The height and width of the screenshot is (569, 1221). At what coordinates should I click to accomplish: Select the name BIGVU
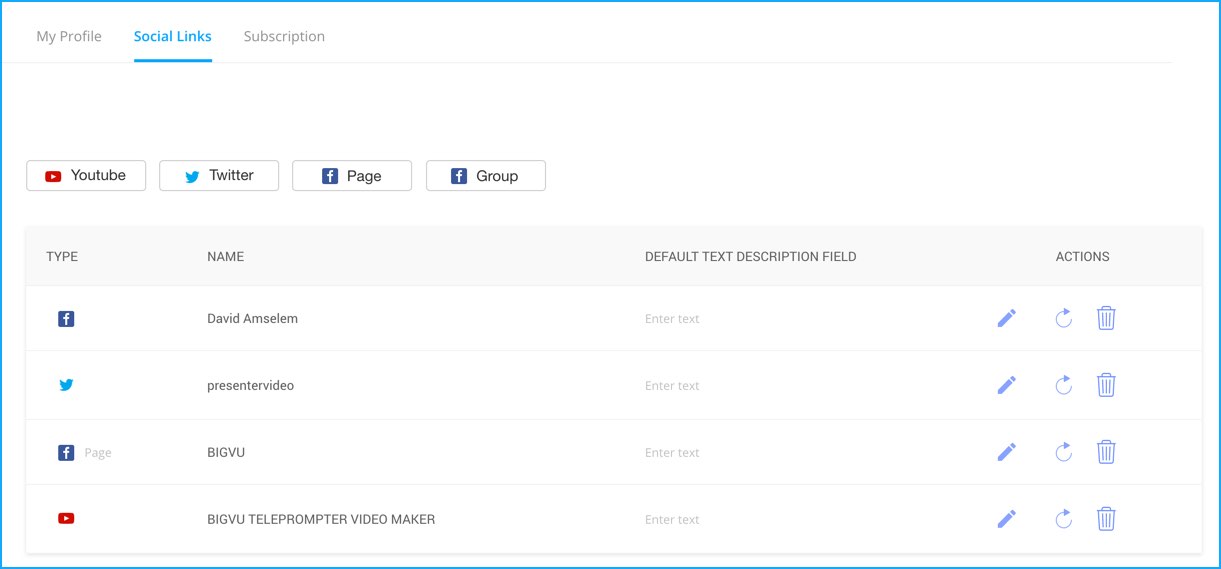(226, 452)
